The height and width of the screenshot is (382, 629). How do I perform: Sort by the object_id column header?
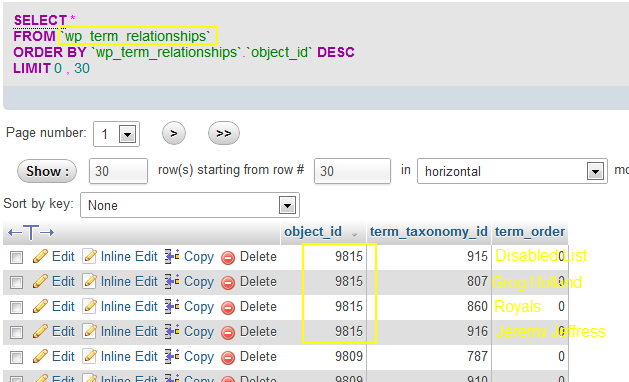click(313, 232)
